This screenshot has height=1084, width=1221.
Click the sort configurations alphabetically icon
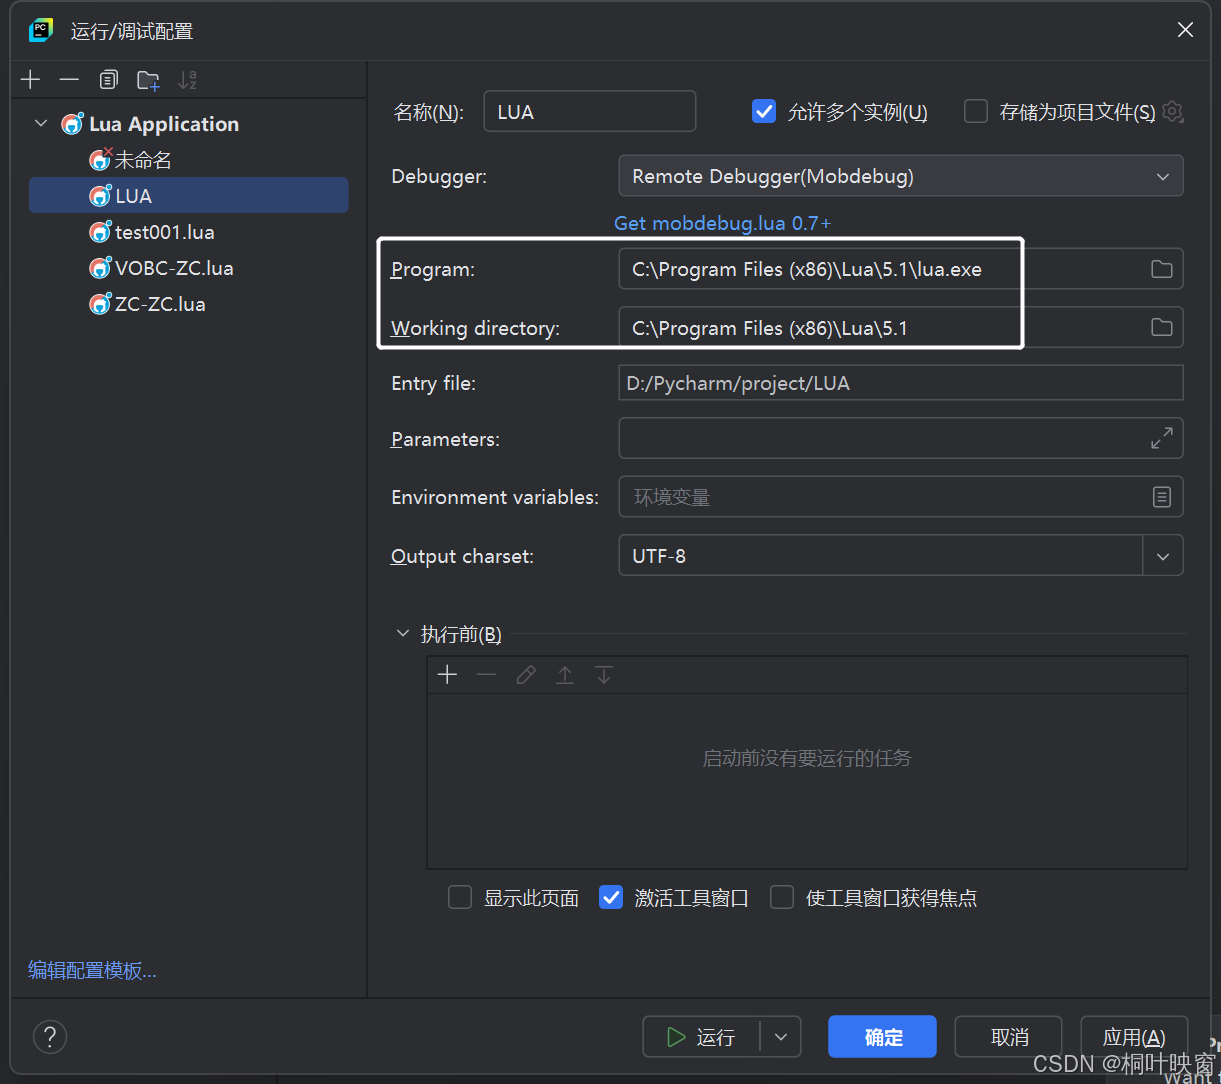click(187, 80)
